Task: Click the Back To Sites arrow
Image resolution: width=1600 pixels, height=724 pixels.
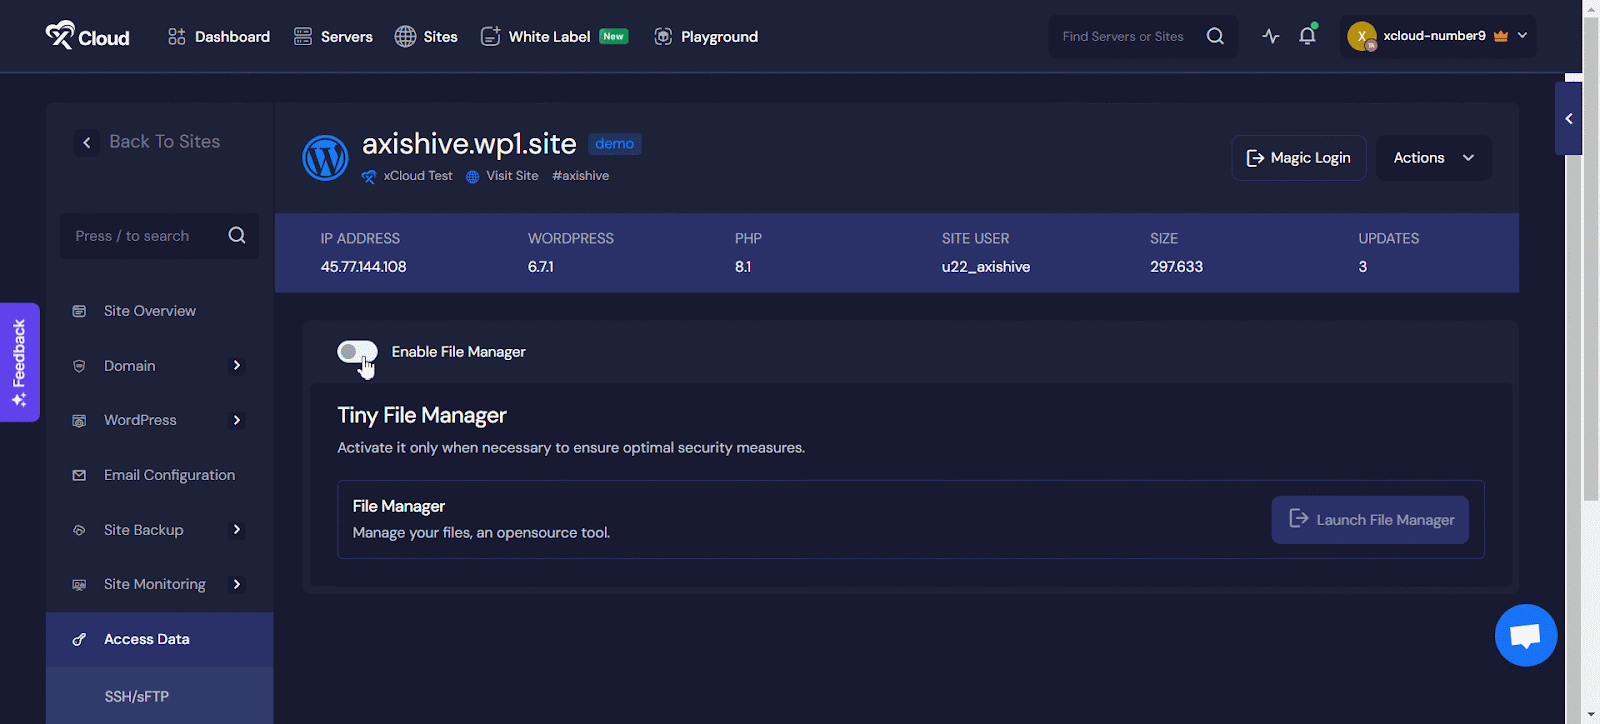Action: click(87, 143)
